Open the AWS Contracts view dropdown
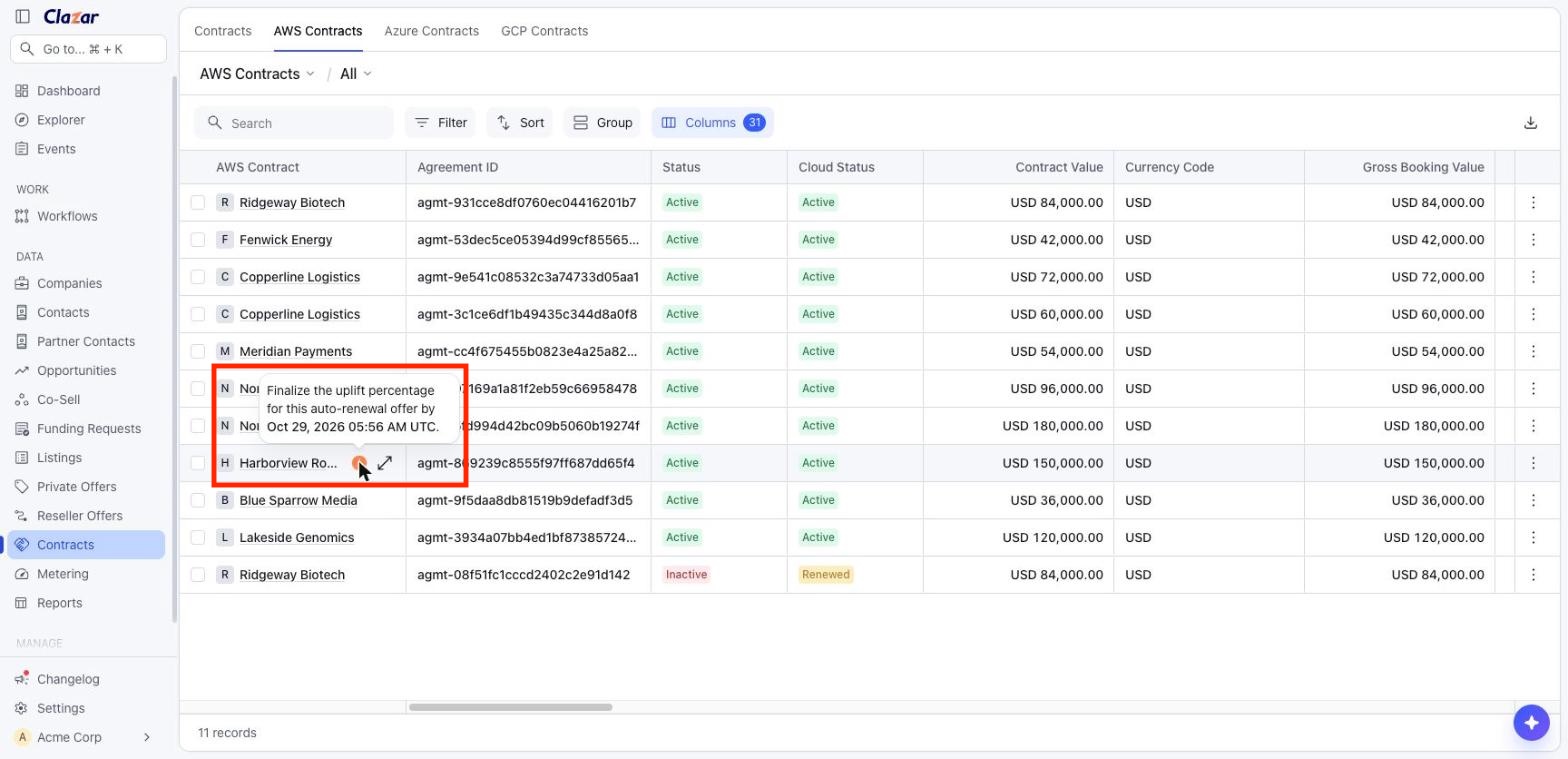The image size is (1568, 759). point(257,74)
